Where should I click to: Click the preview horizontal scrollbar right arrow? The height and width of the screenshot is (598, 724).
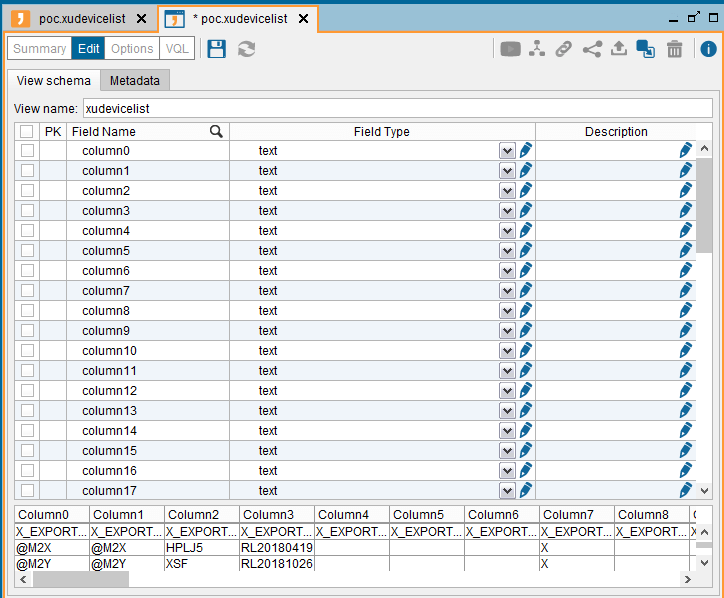tap(688, 579)
